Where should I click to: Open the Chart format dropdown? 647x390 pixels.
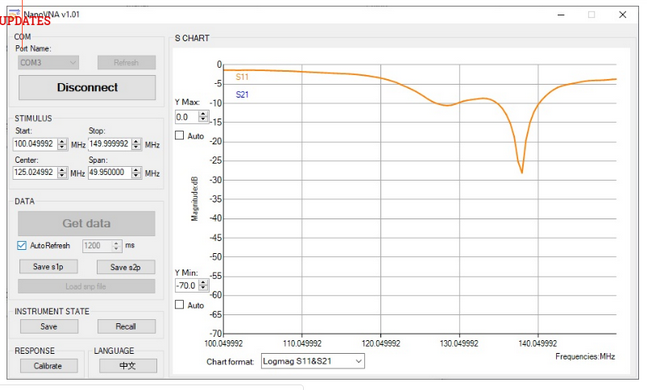(313, 361)
